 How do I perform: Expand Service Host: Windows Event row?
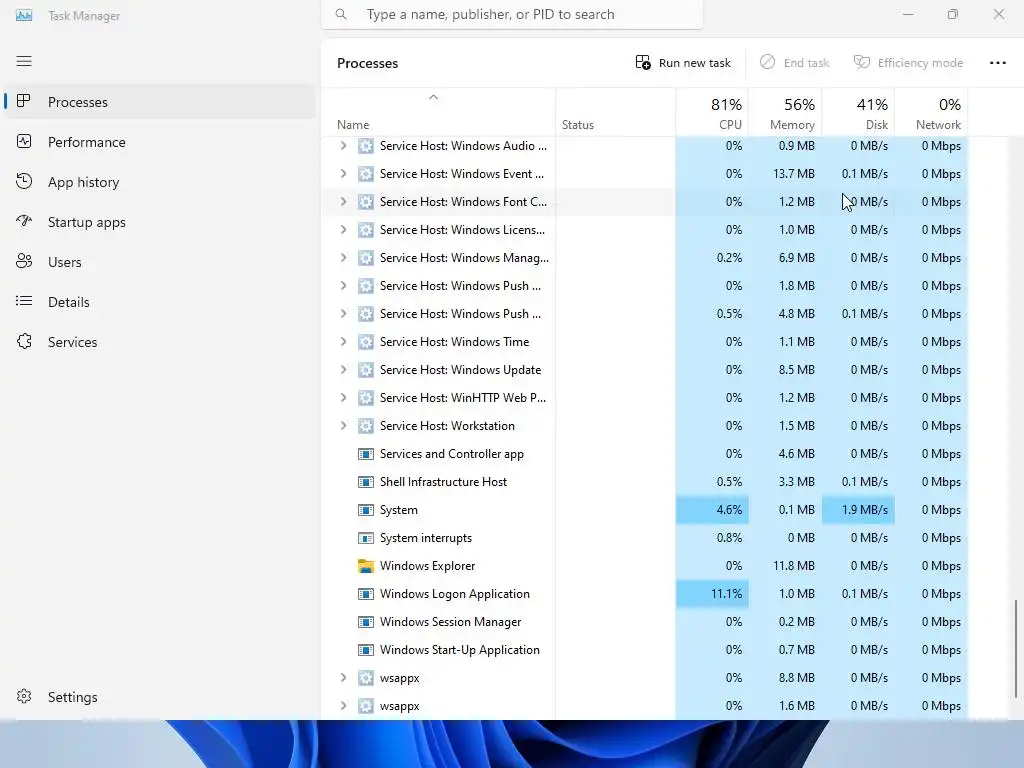pyautogui.click(x=344, y=174)
